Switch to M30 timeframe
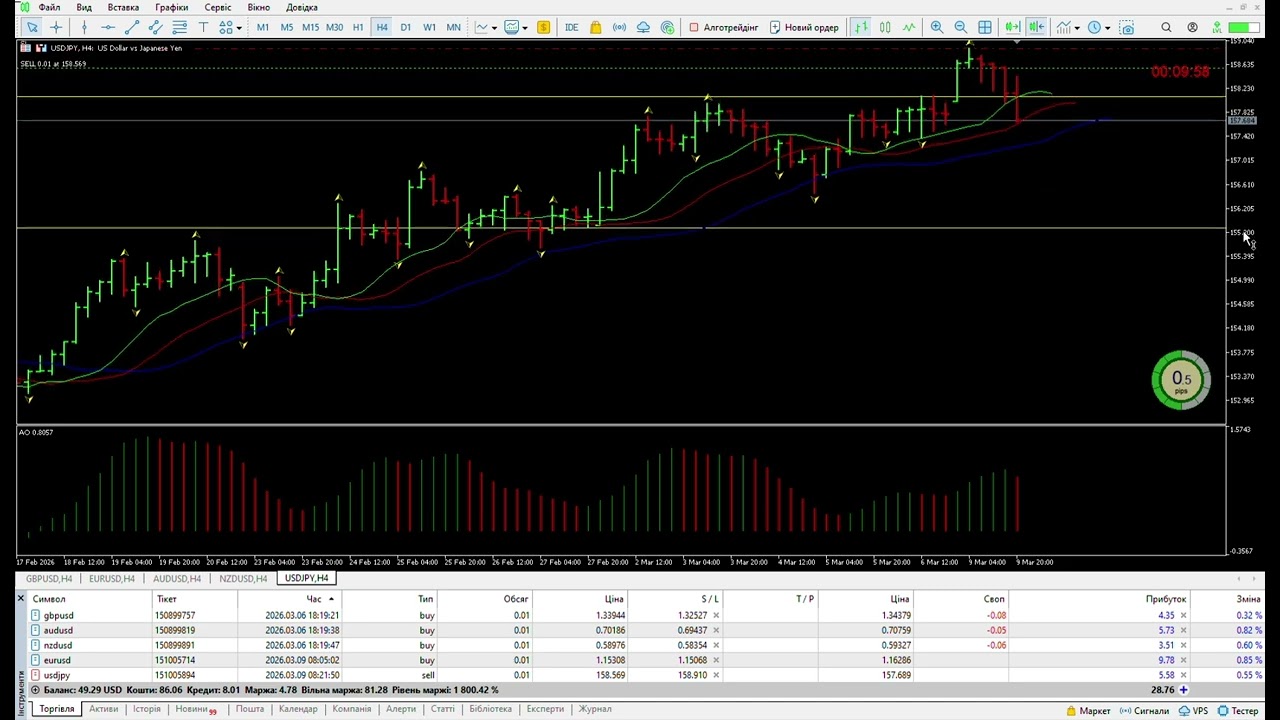The height and width of the screenshot is (720, 1280). [x=334, y=27]
